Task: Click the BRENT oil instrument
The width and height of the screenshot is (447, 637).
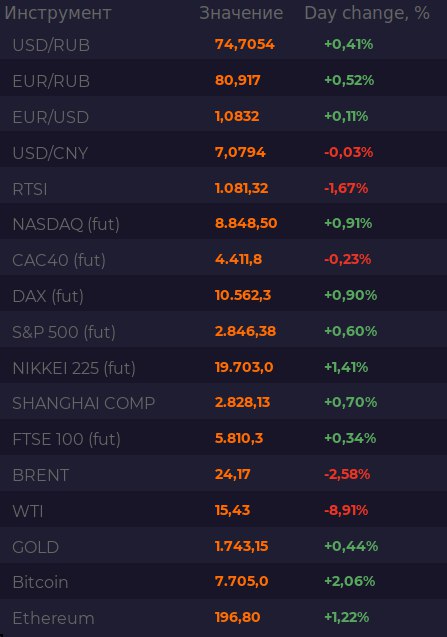Action: pos(224,474)
